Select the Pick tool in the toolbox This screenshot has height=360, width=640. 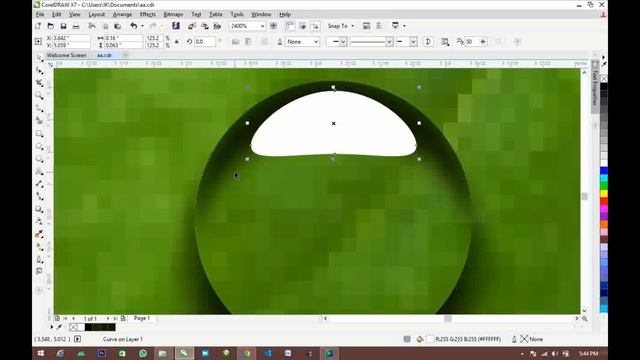(39, 58)
